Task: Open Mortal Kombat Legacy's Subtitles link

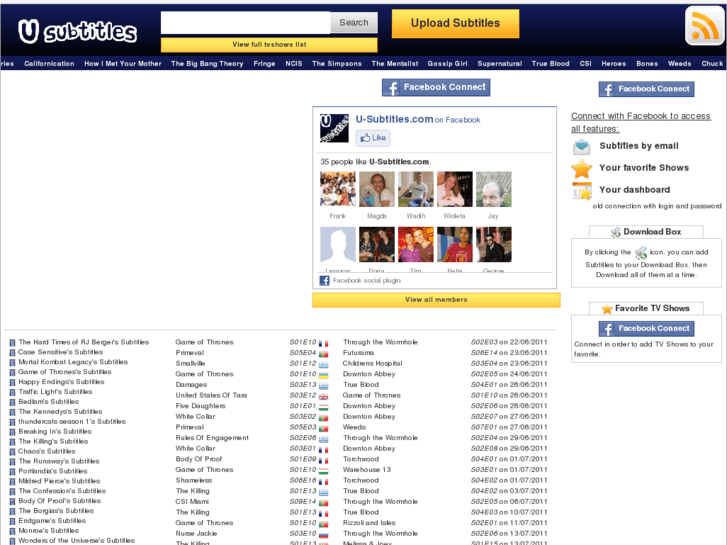Action: click(73, 362)
